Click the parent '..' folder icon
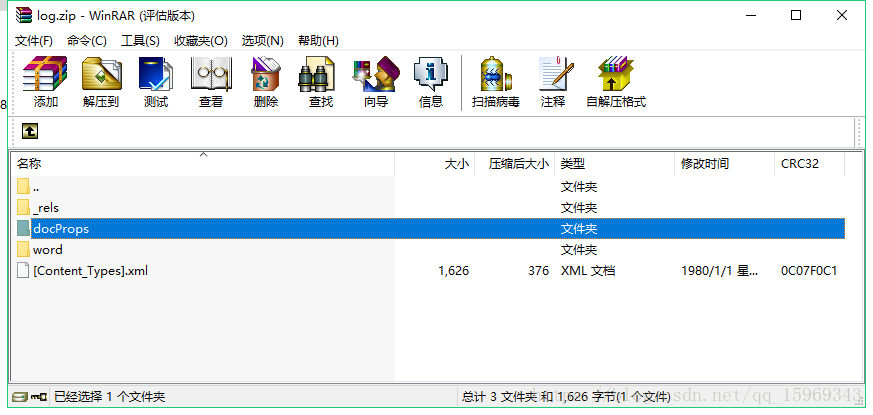The width and height of the screenshot is (873, 415). point(23,187)
